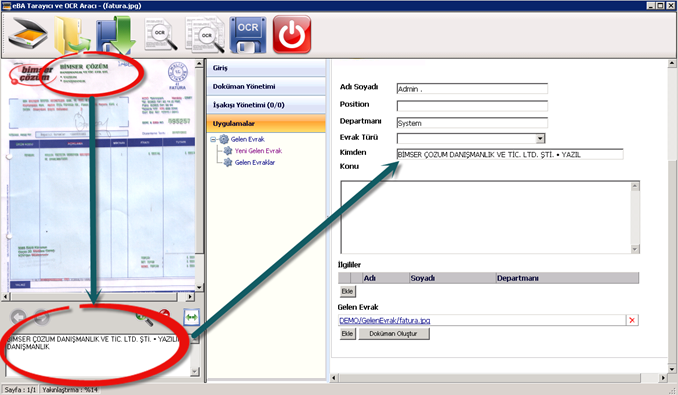
Task: Go to previous page with gray back arrow
Action: click(18, 317)
